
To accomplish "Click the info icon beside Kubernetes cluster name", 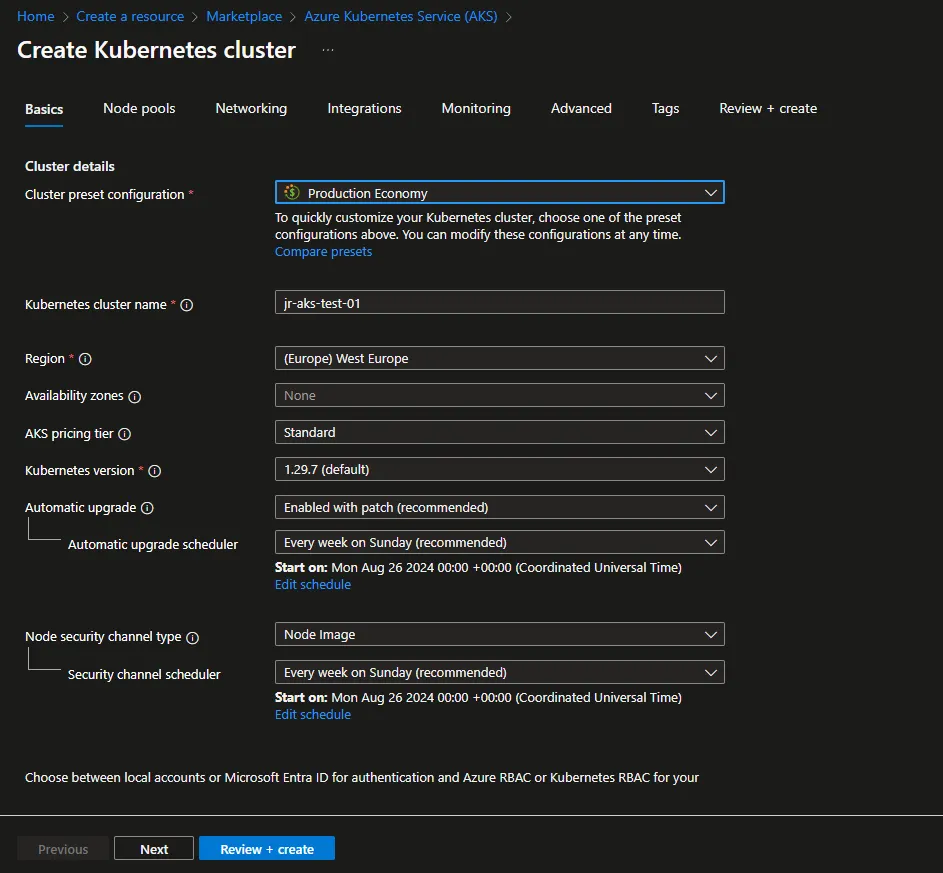I will click(187, 305).
